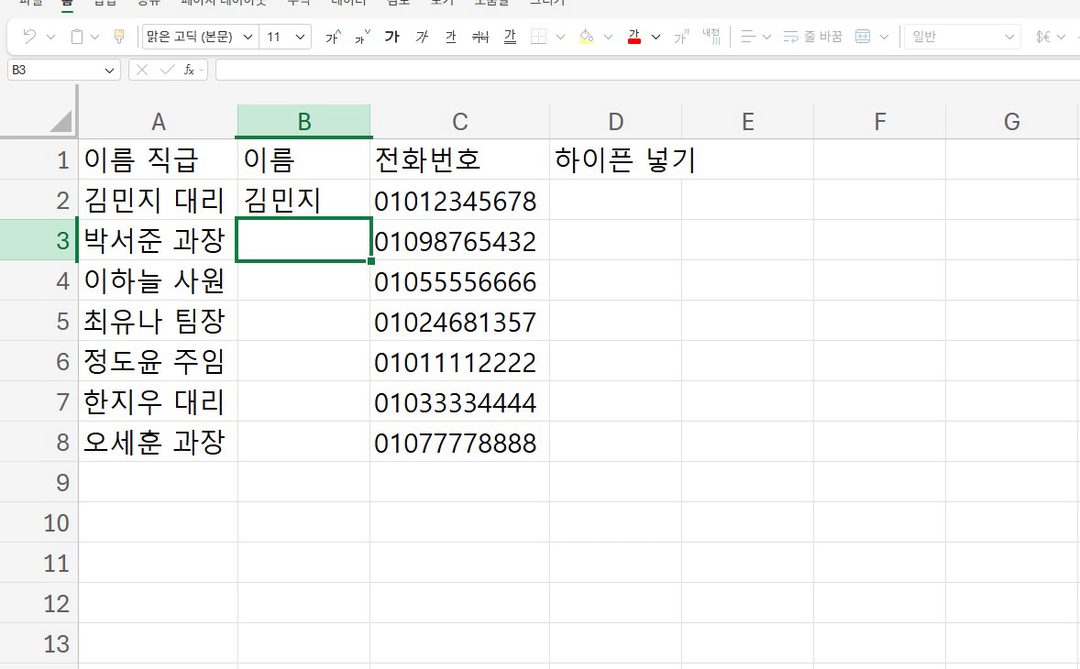Image resolution: width=1080 pixels, height=669 pixels.
Task: Select row 9 header
Action: click(x=39, y=482)
